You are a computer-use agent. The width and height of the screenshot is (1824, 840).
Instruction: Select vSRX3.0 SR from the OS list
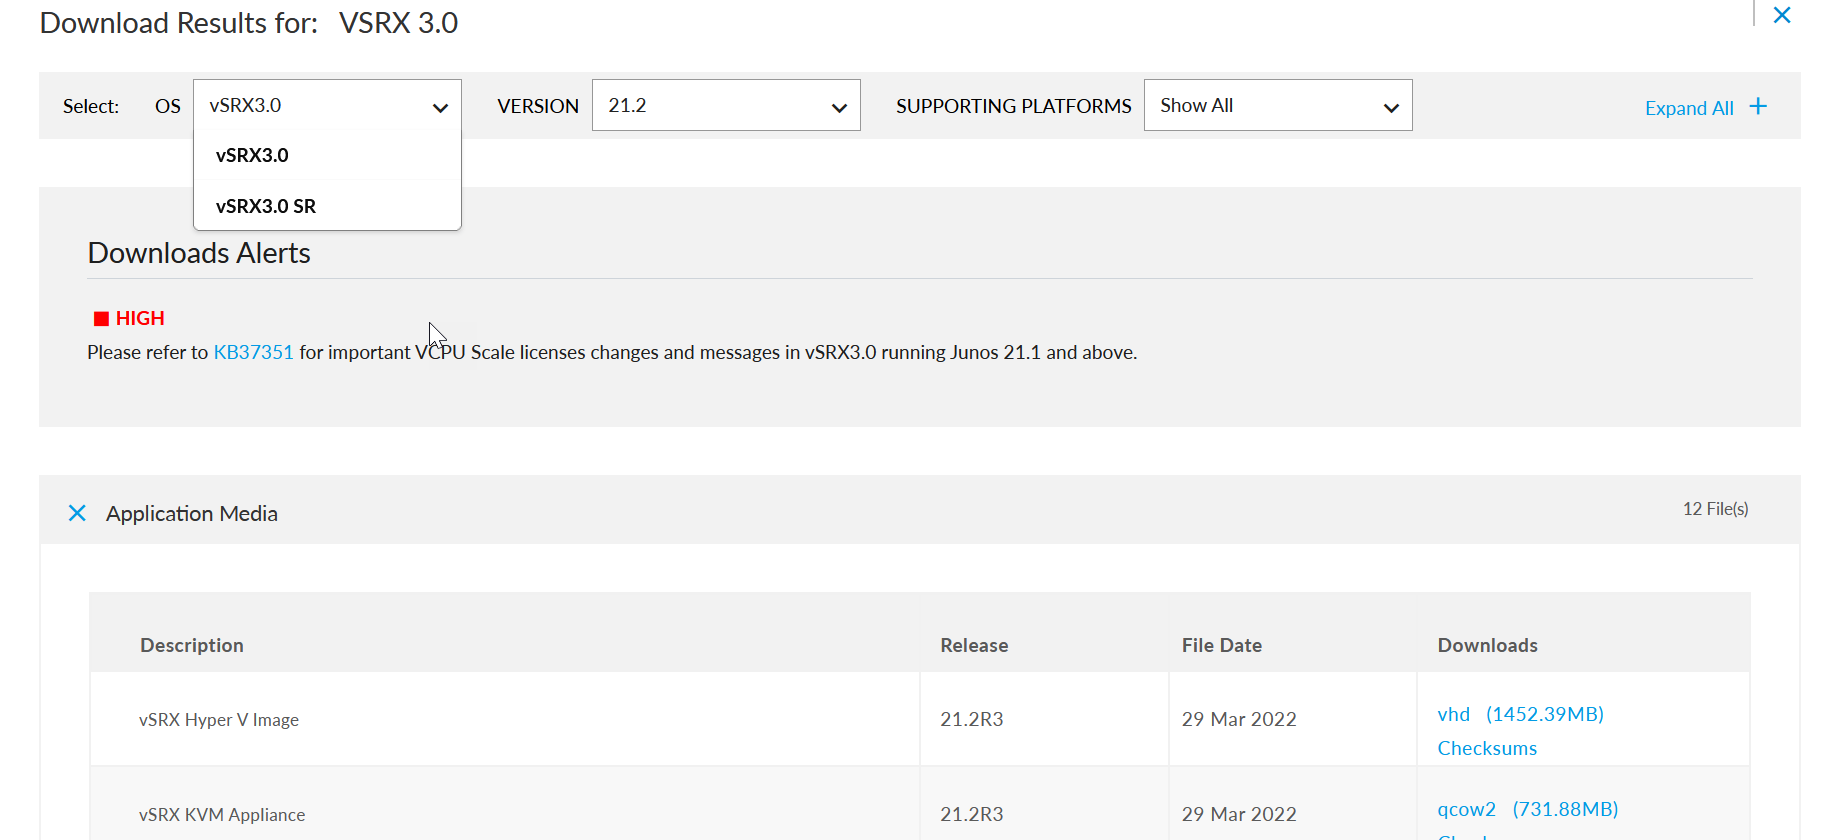click(x=266, y=206)
